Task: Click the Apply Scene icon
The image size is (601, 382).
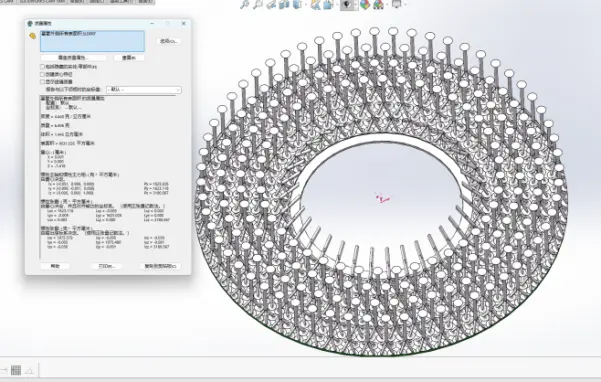Action: 378,4
